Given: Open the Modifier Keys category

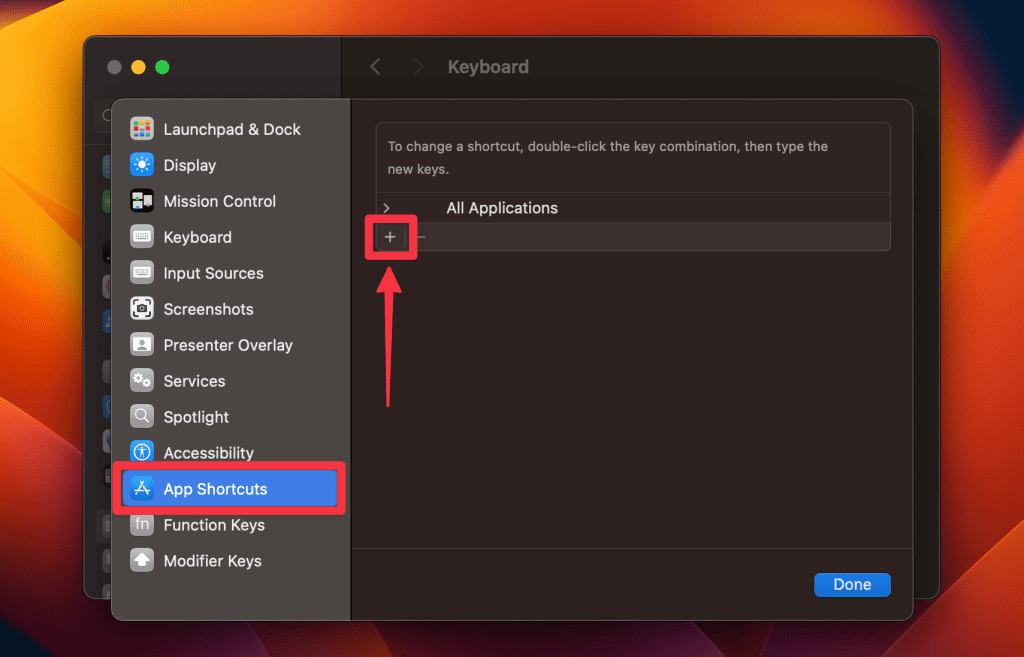Looking at the screenshot, I should point(212,561).
